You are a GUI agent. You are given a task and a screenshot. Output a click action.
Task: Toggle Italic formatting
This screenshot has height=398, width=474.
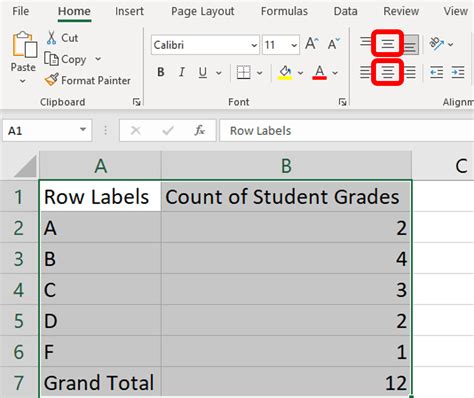pyautogui.click(x=182, y=72)
